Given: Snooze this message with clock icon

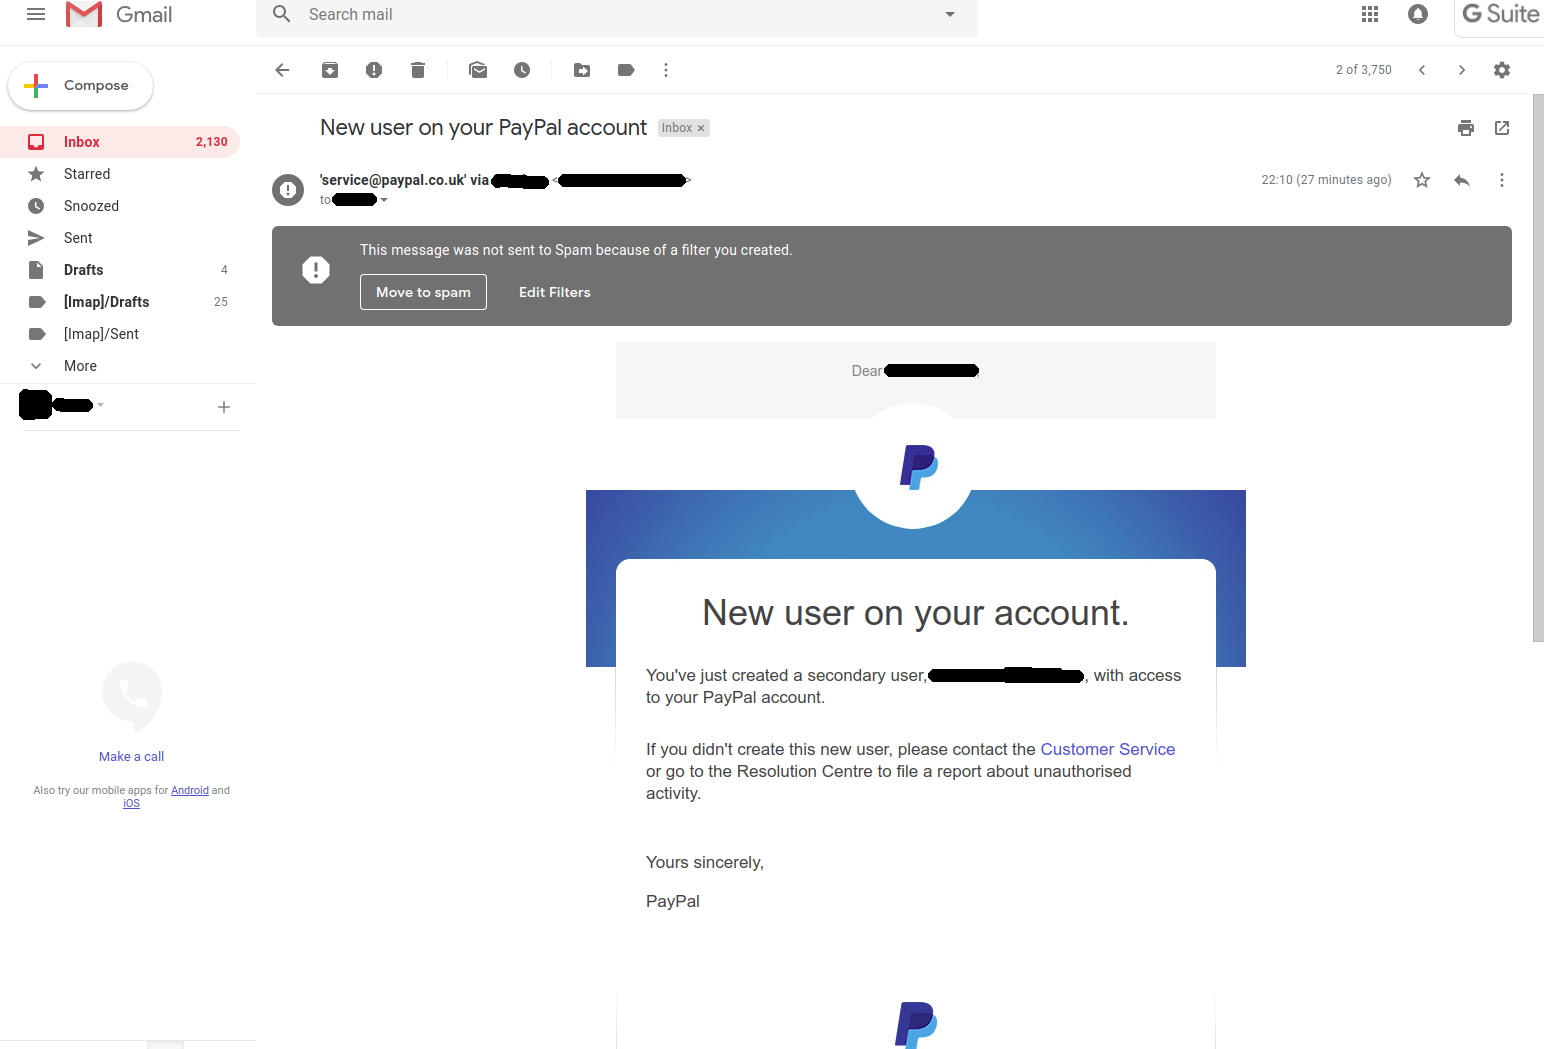Looking at the screenshot, I should coord(522,70).
